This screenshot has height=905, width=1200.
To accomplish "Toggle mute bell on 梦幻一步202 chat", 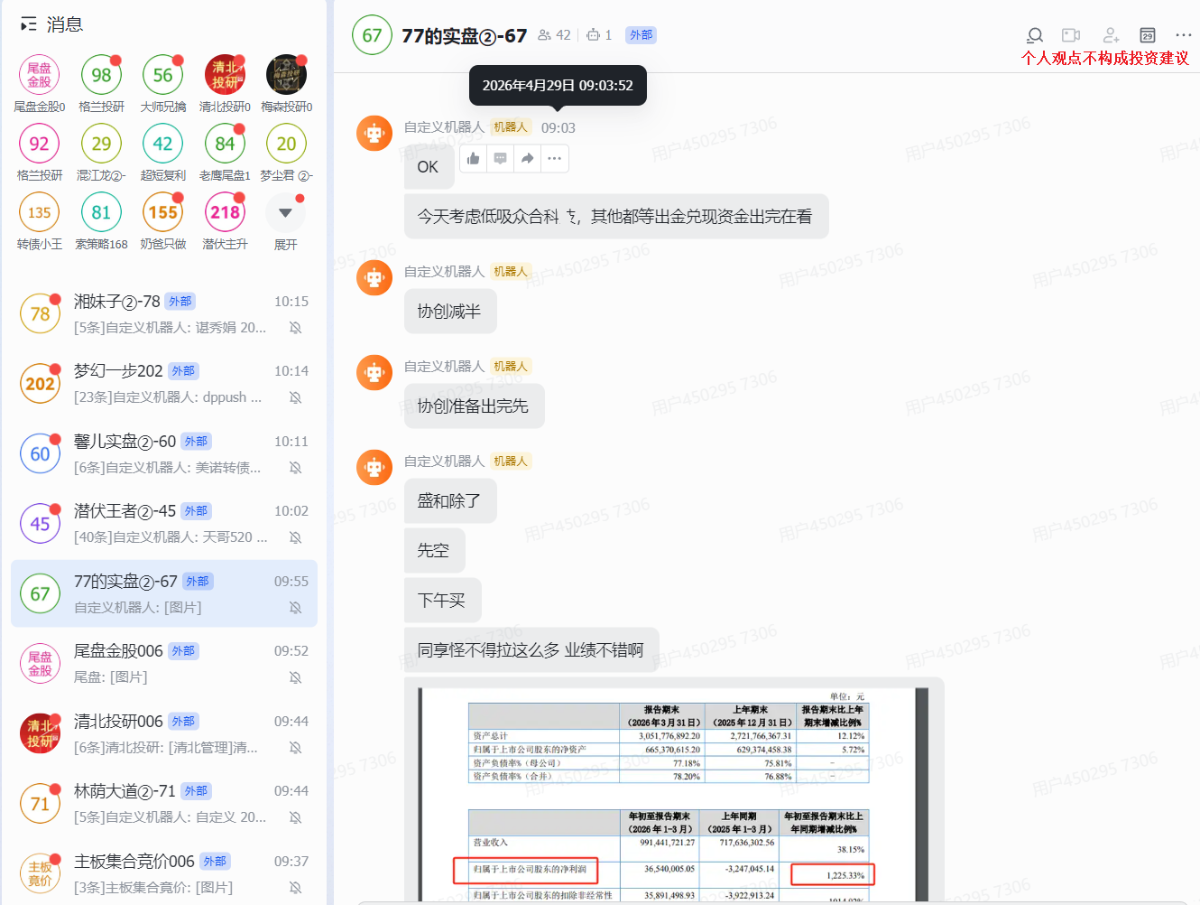I will point(295,397).
